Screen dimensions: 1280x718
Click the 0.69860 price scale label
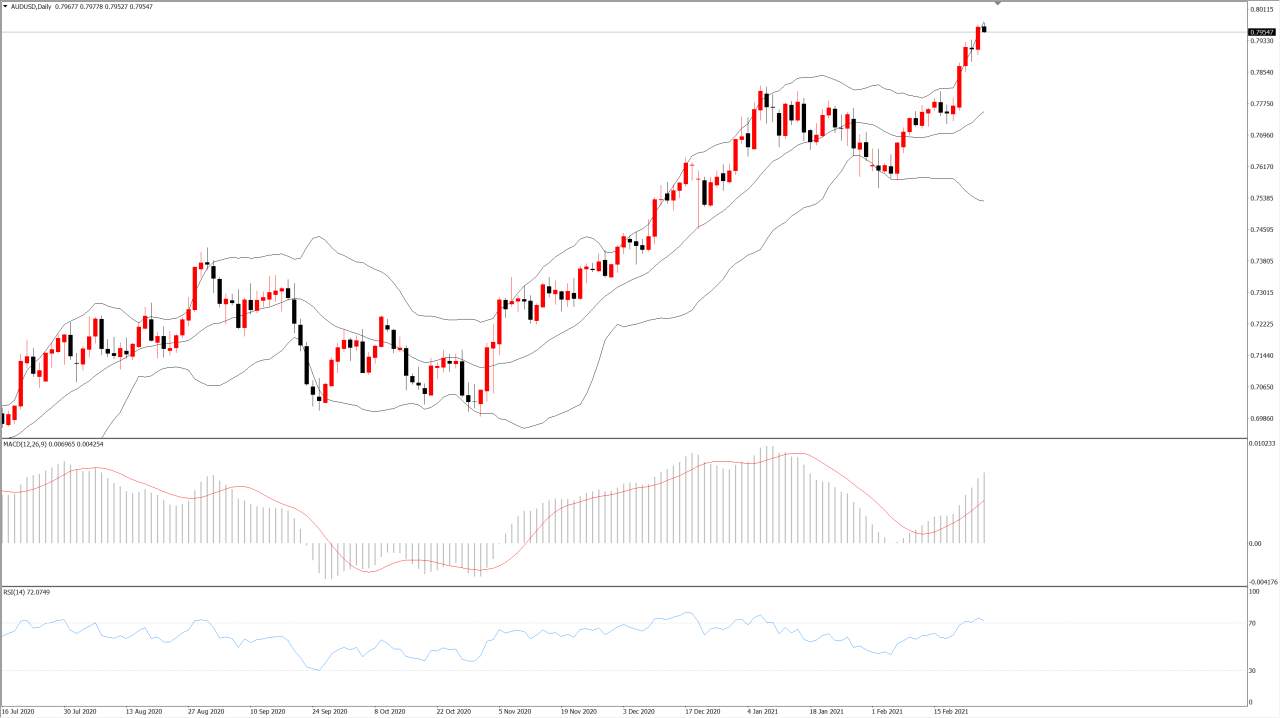point(1262,419)
